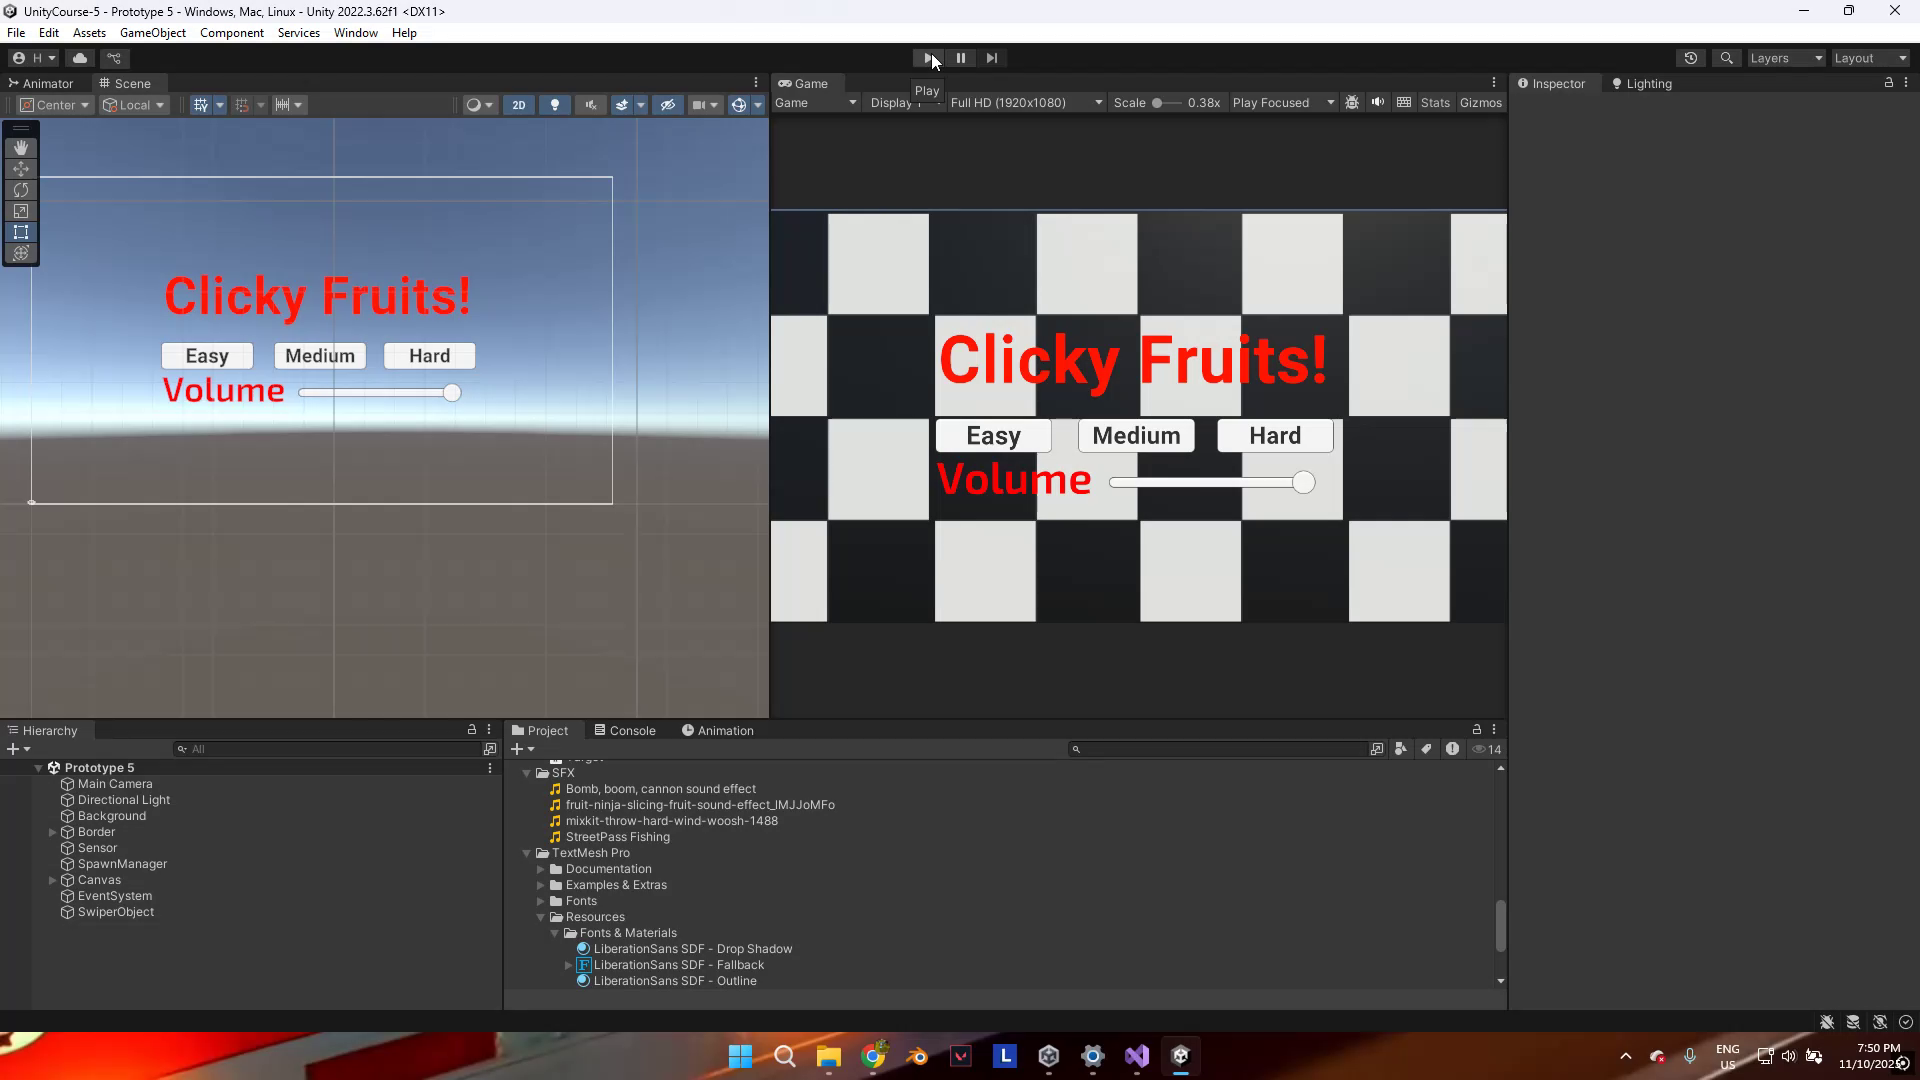Open Unity cloud services icon

80,58
